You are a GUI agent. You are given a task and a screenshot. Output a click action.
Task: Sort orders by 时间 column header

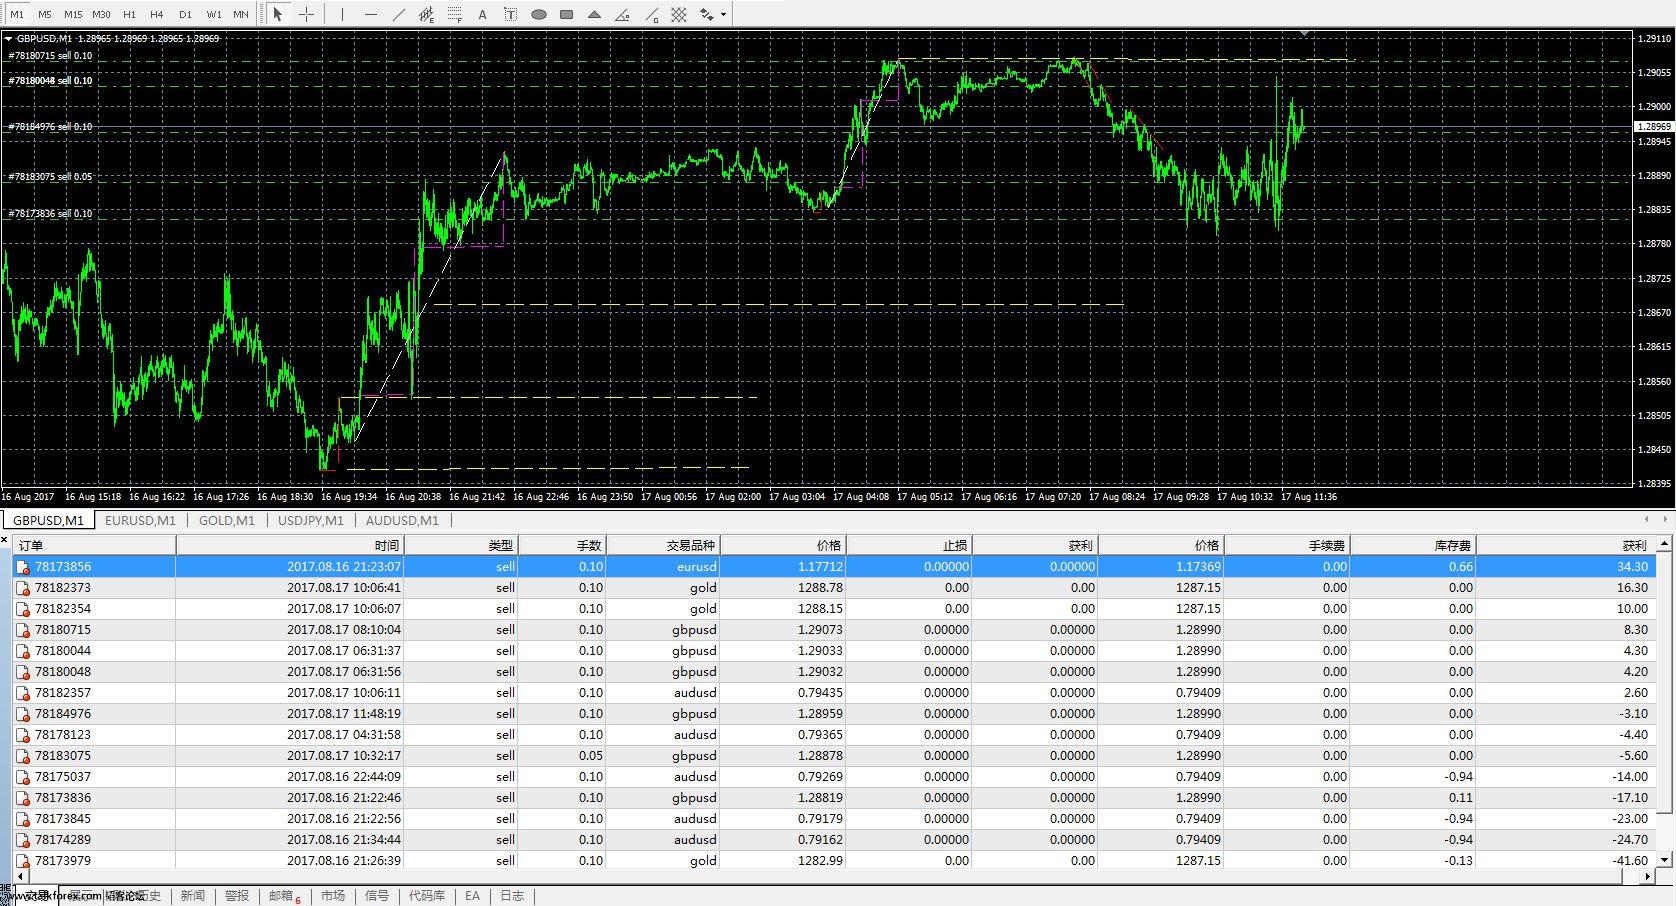[x=290, y=545]
